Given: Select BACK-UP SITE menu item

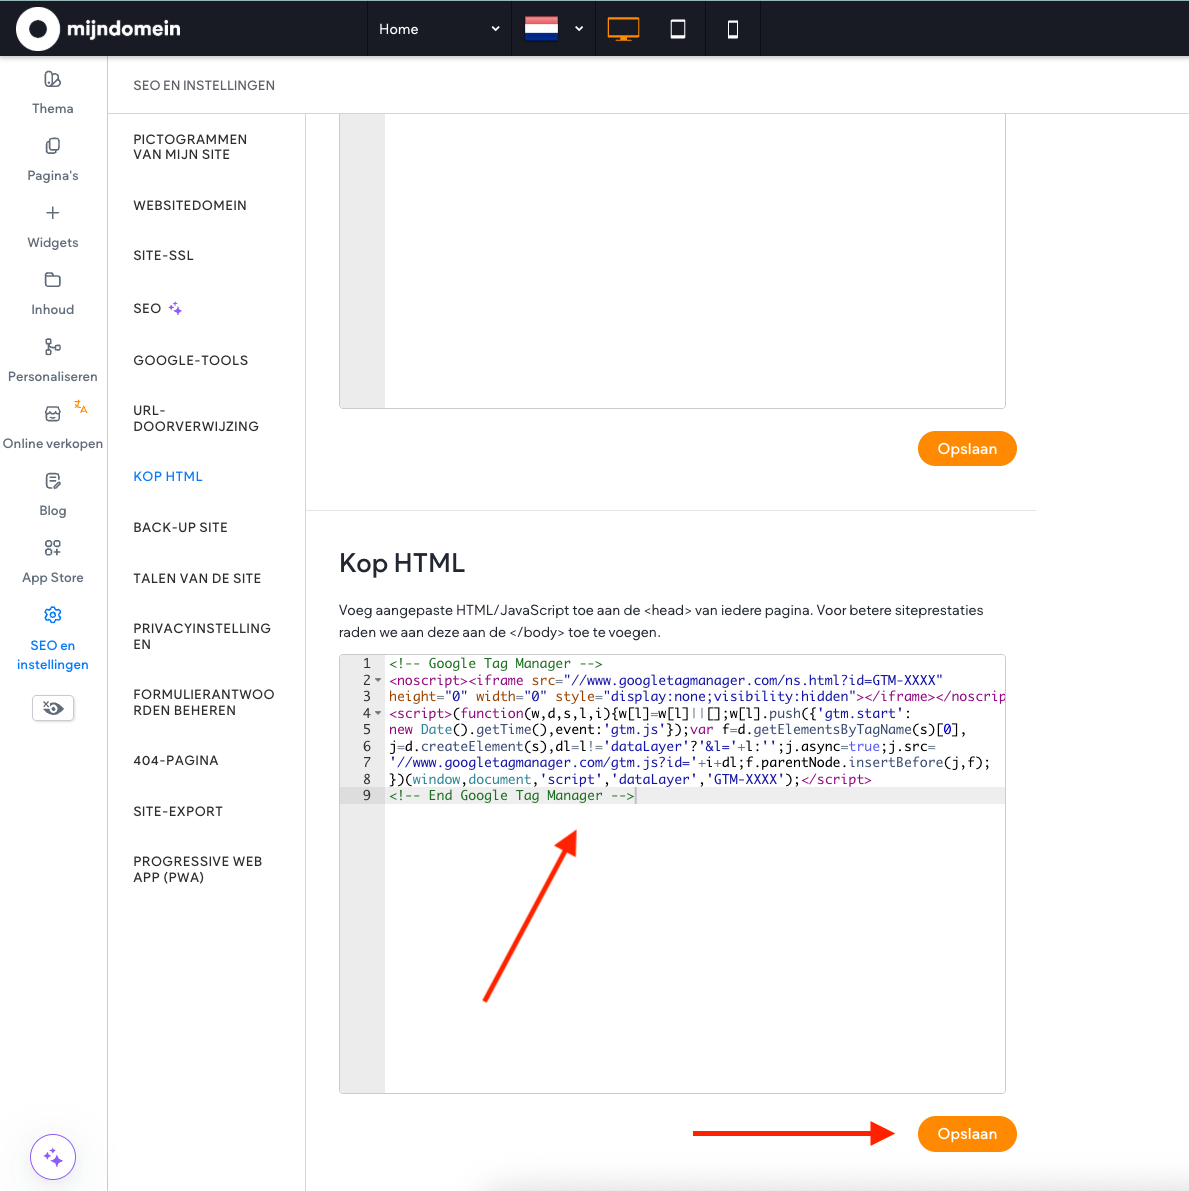Looking at the screenshot, I should coord(181,528).
